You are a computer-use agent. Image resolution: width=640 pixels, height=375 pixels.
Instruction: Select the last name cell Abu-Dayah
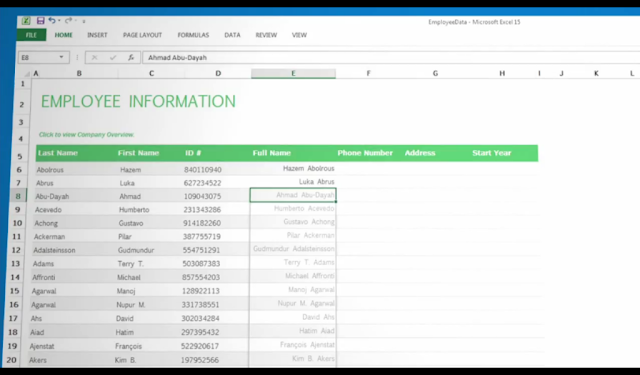pyautogui.click(x=52, y=196)
